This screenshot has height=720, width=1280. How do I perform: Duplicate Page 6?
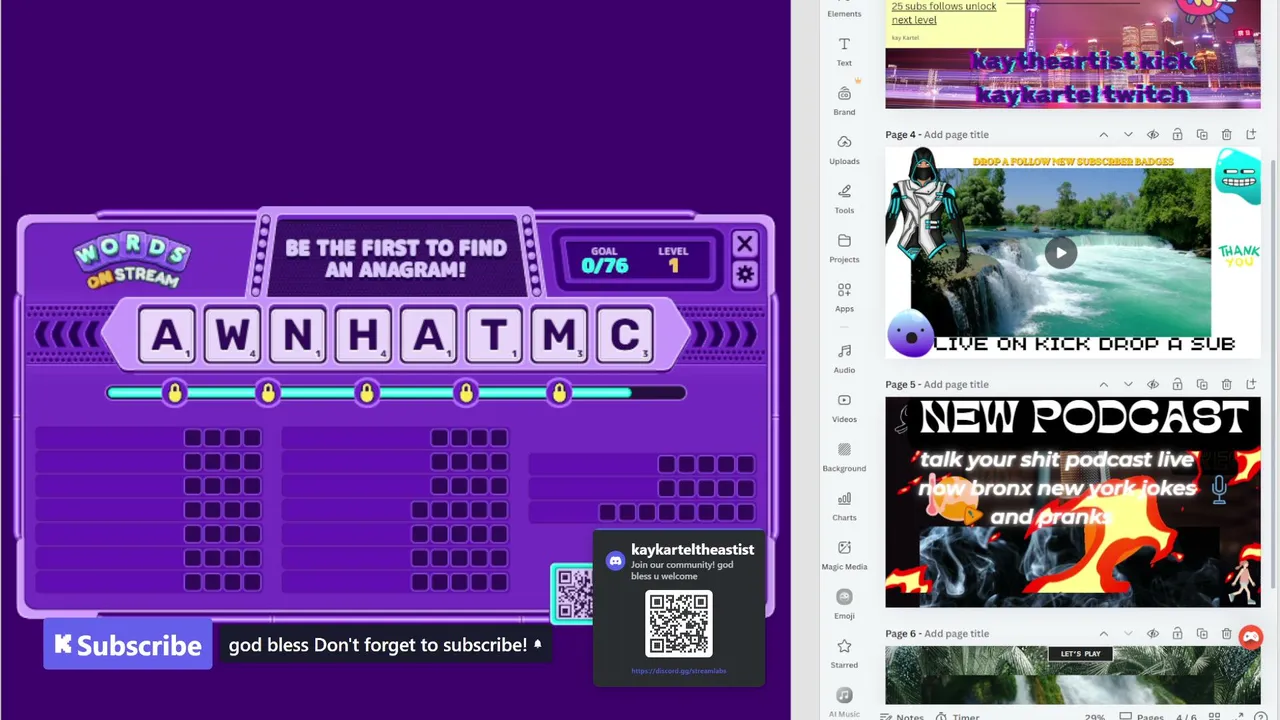point(1202,634)
